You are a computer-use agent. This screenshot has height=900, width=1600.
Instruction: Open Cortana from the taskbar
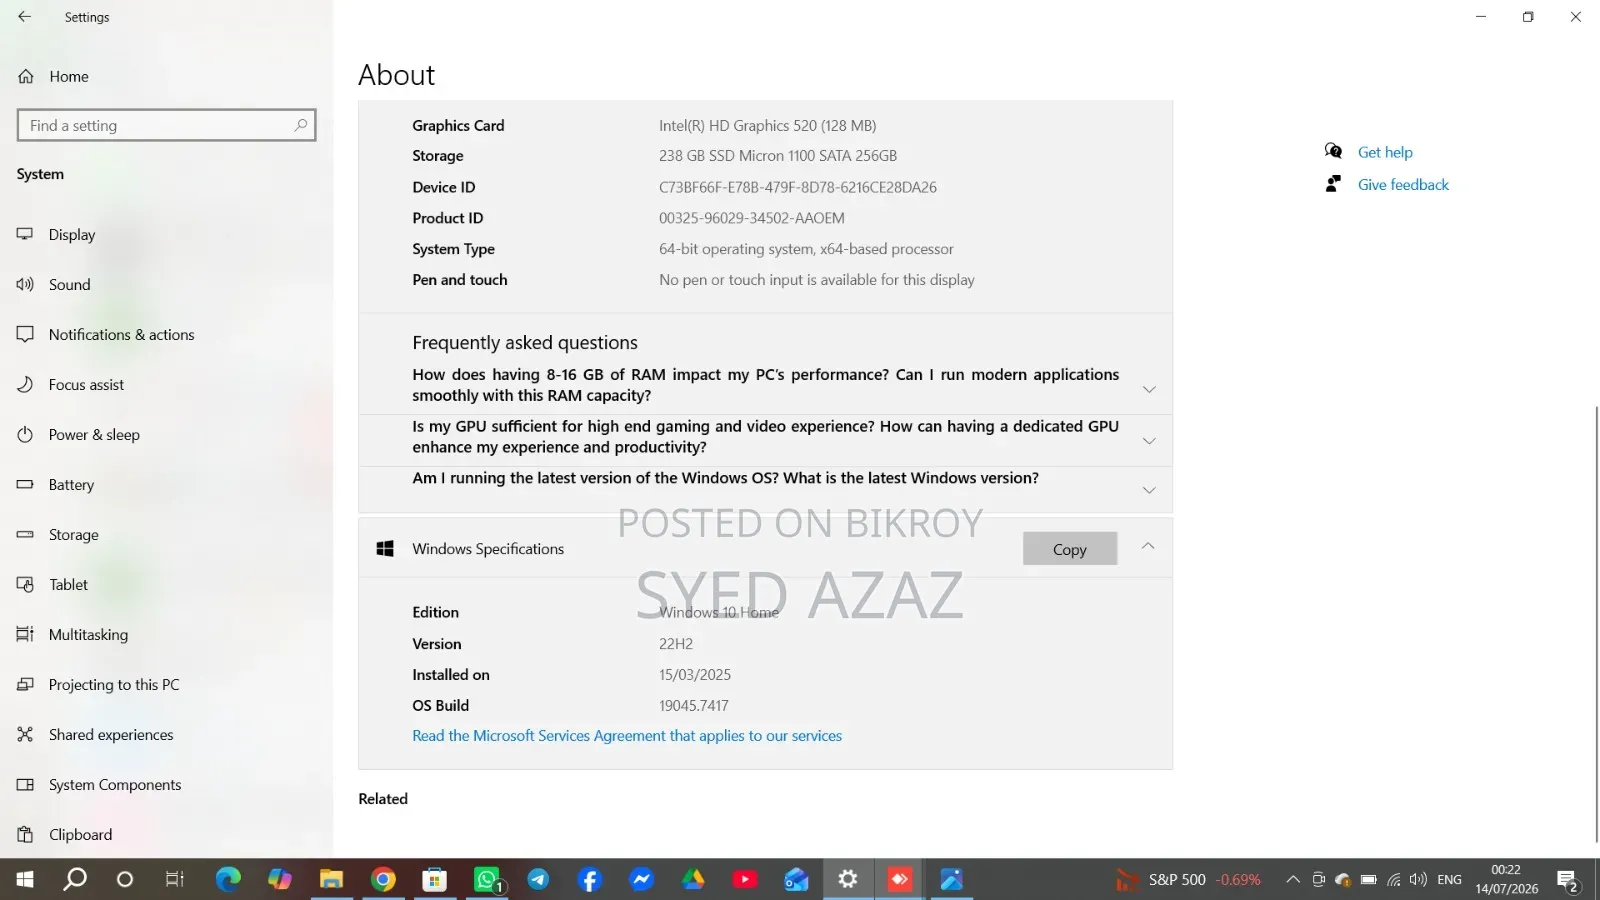pyautogui.click(x=125, y=880)
